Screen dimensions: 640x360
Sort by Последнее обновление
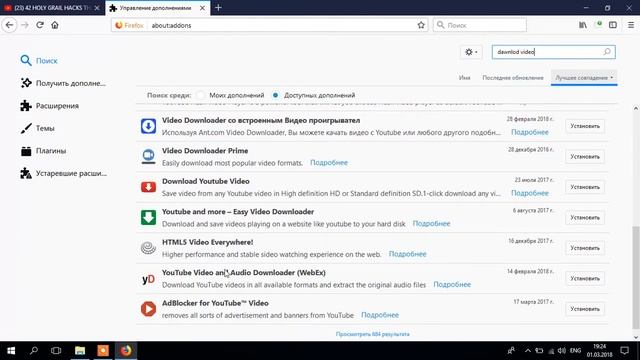(x=513, y=78)
